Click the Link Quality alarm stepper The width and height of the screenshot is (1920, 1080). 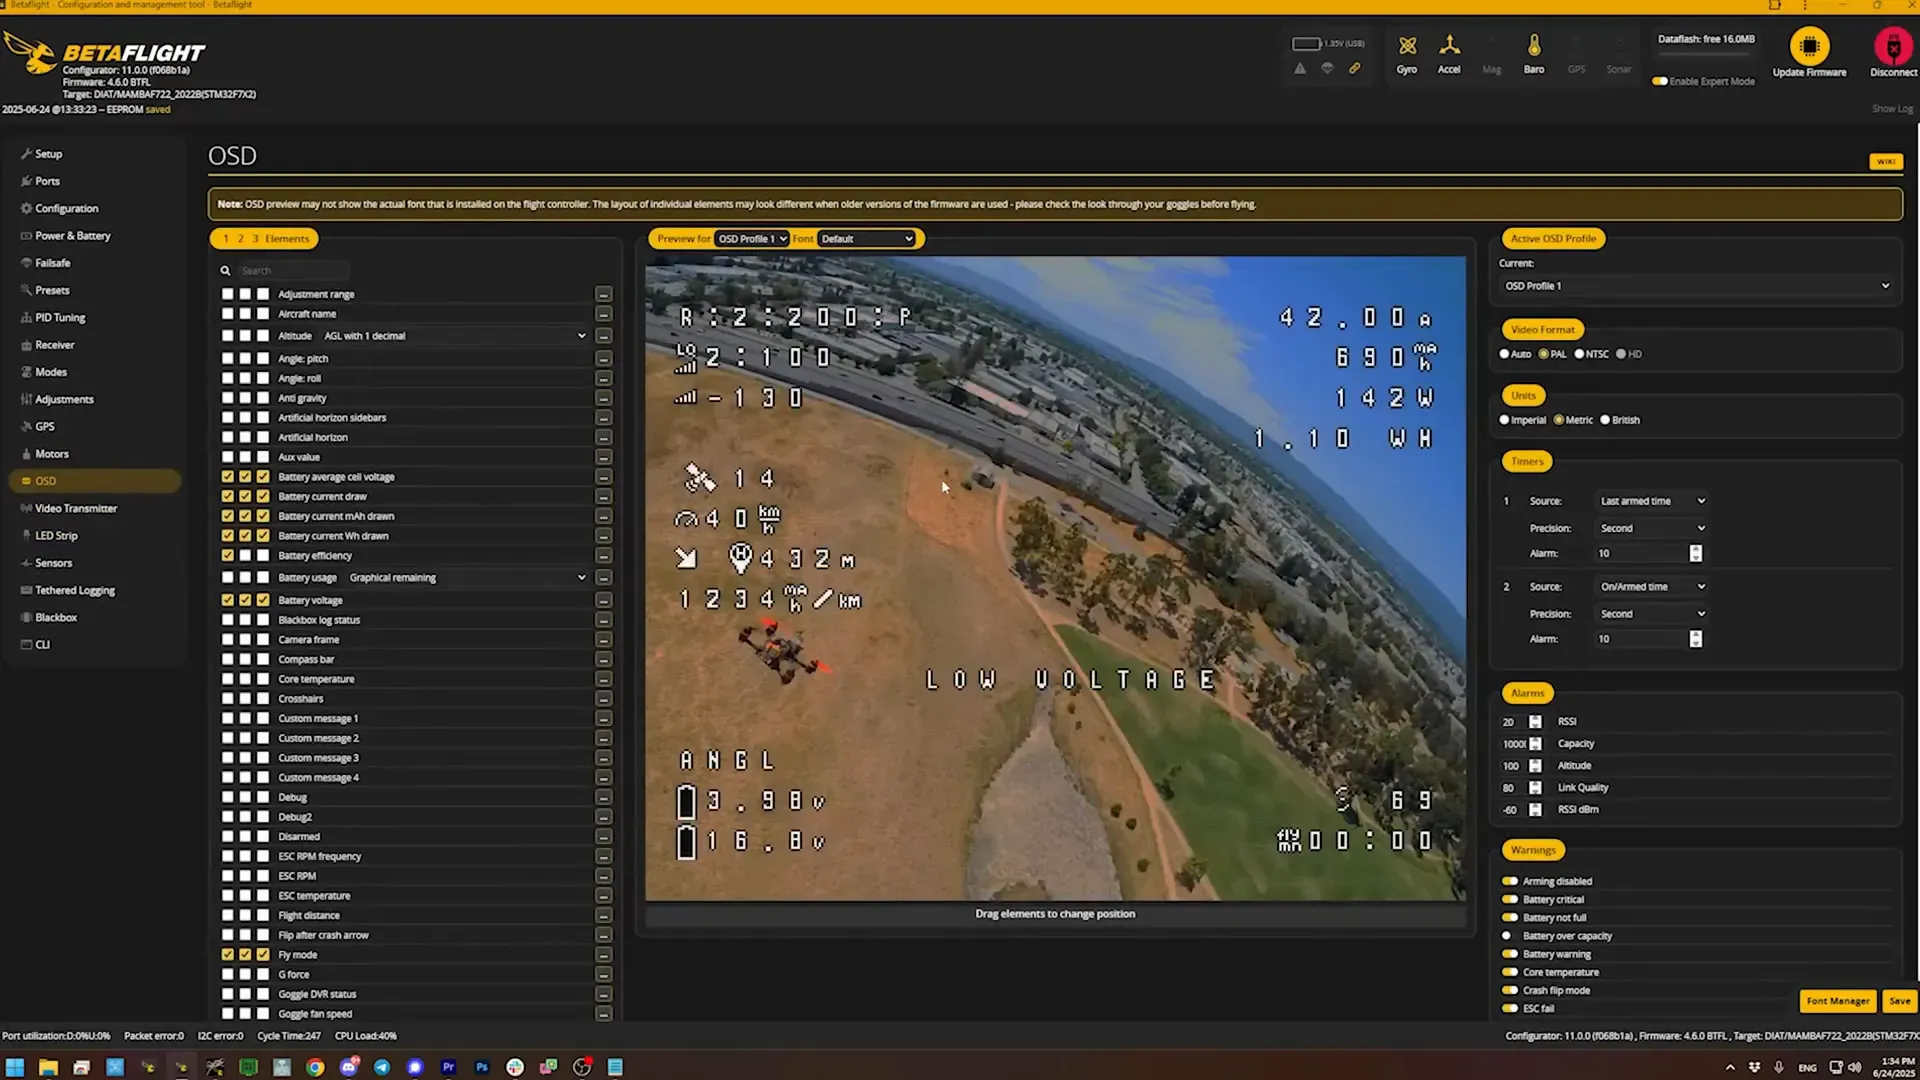click(1535, 788)
